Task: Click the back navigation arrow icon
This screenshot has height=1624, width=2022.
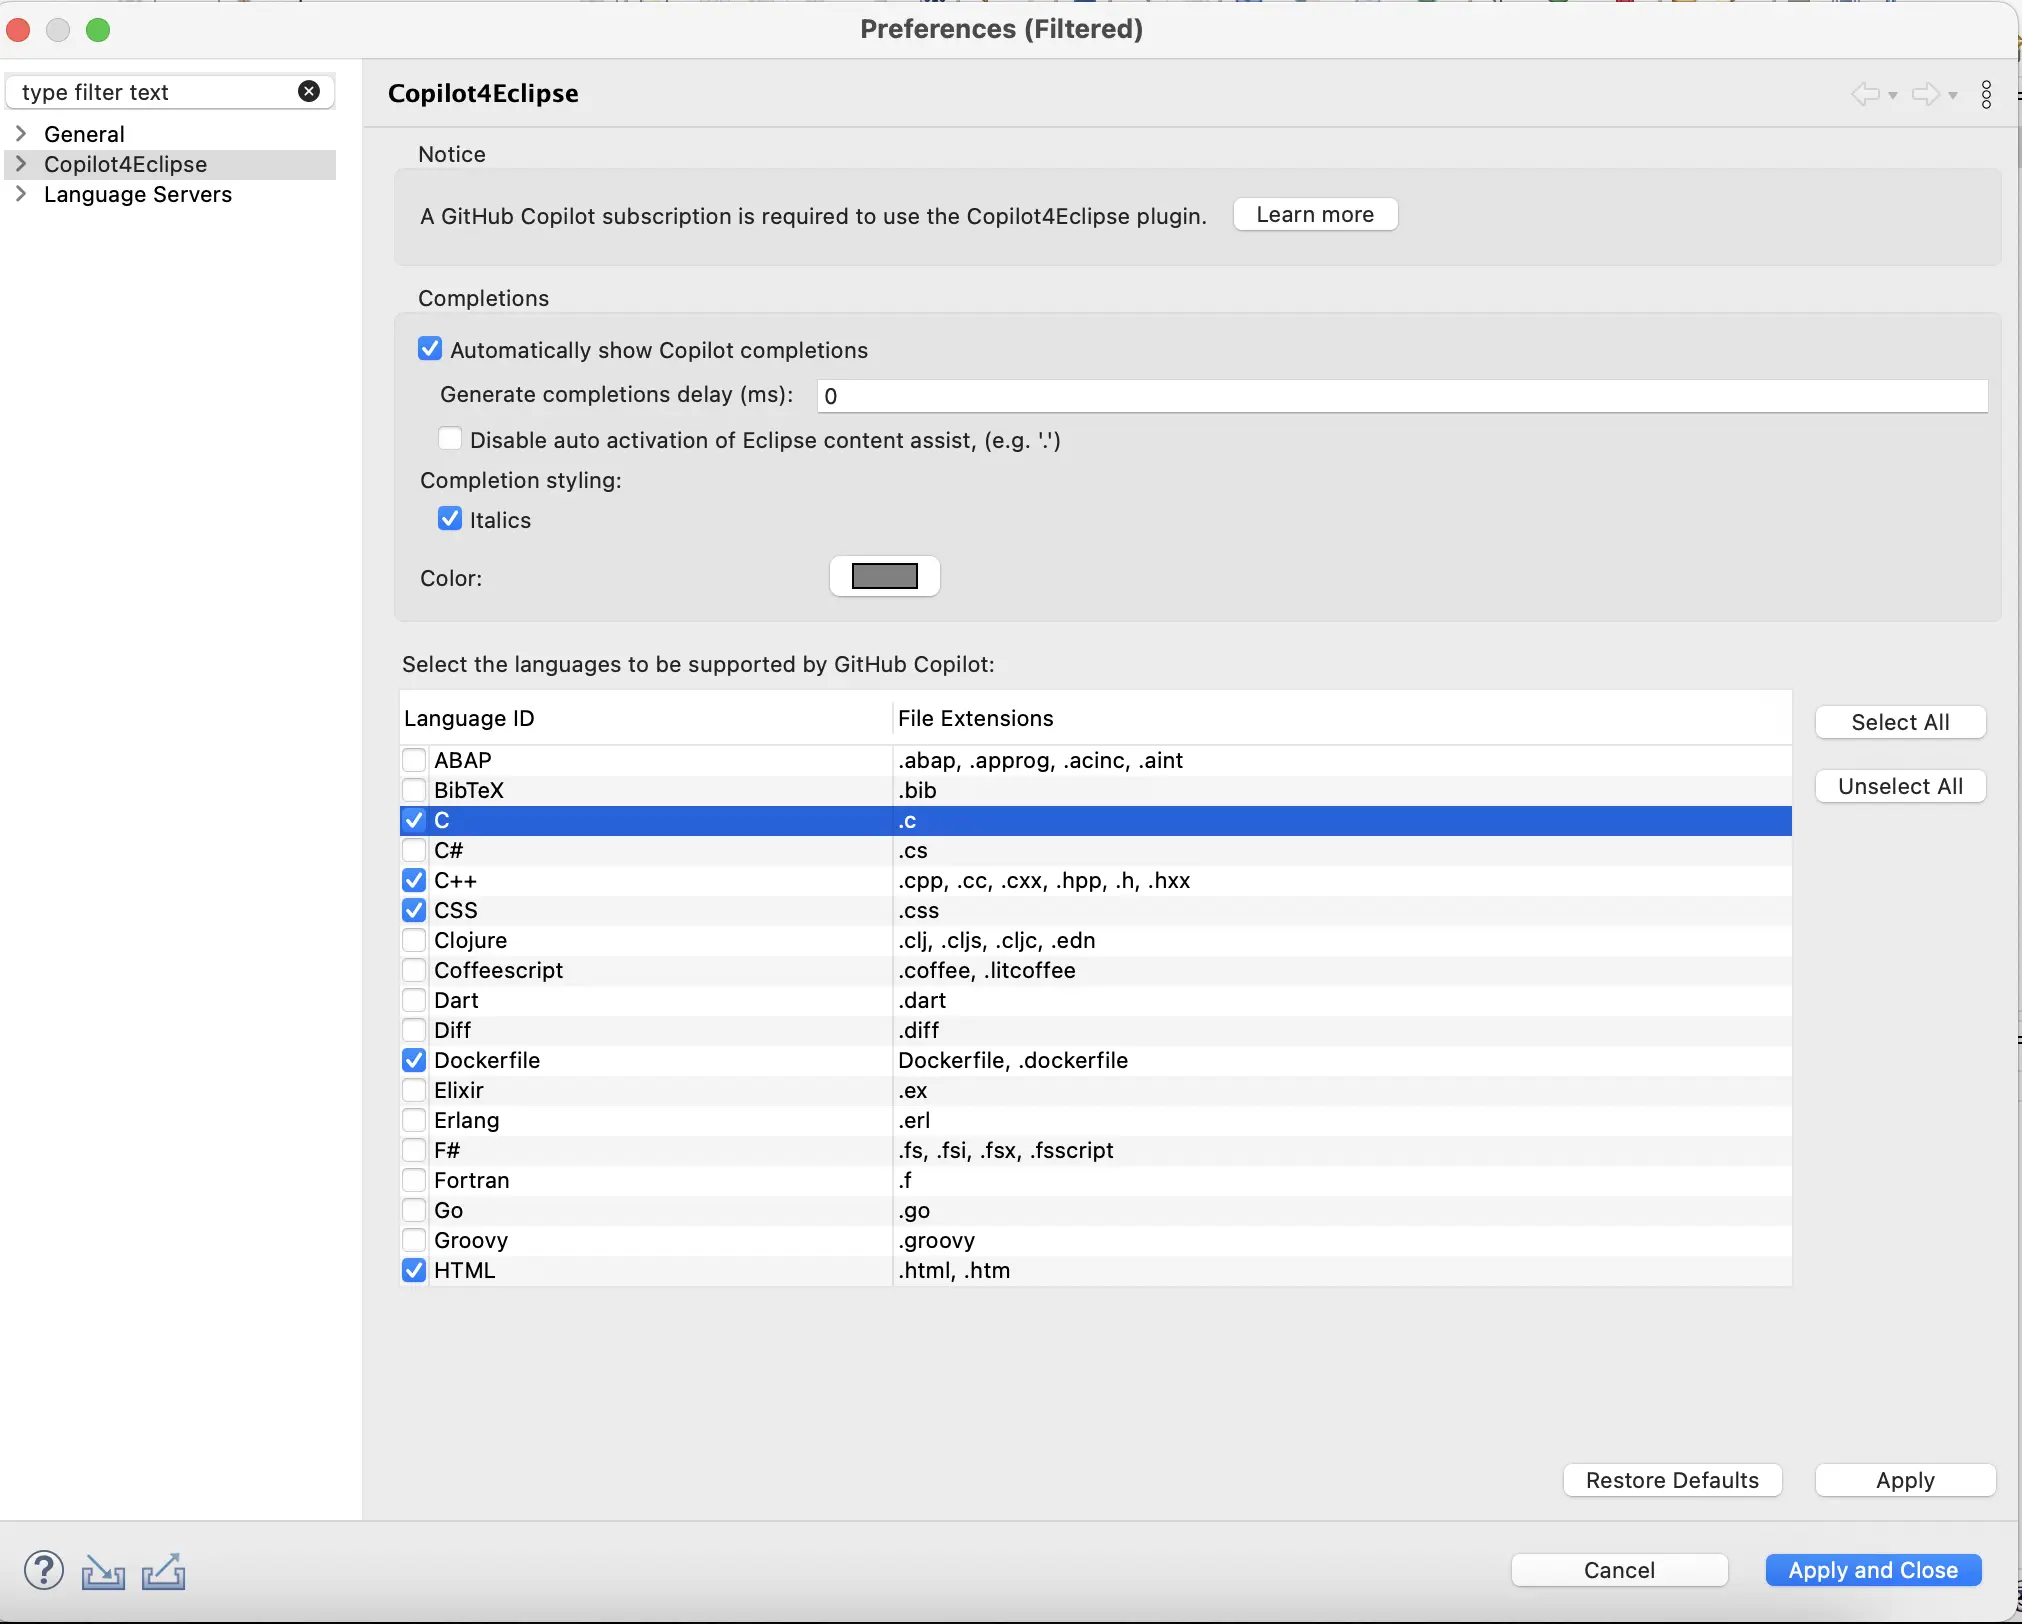Action: pos(1864,94)
